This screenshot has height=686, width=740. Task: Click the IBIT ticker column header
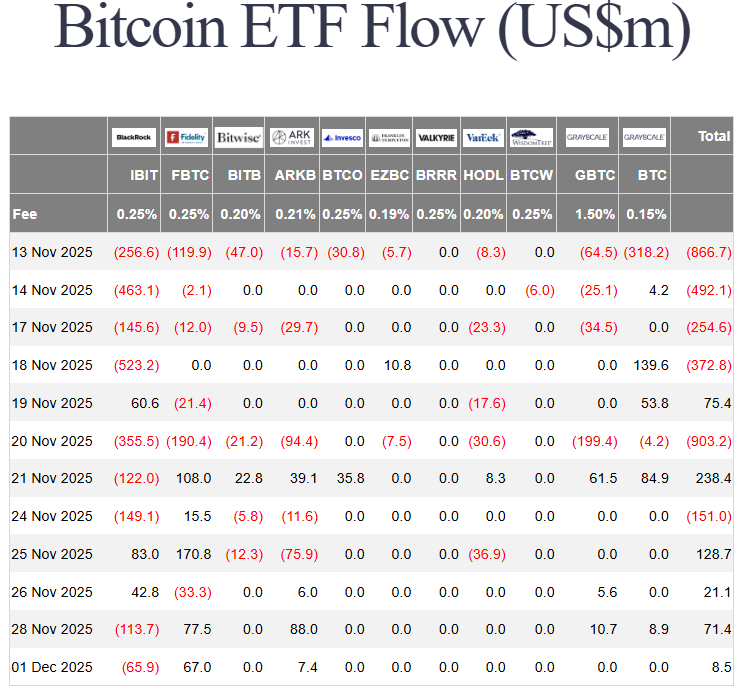pyautogui.click(x=144, y=175)
